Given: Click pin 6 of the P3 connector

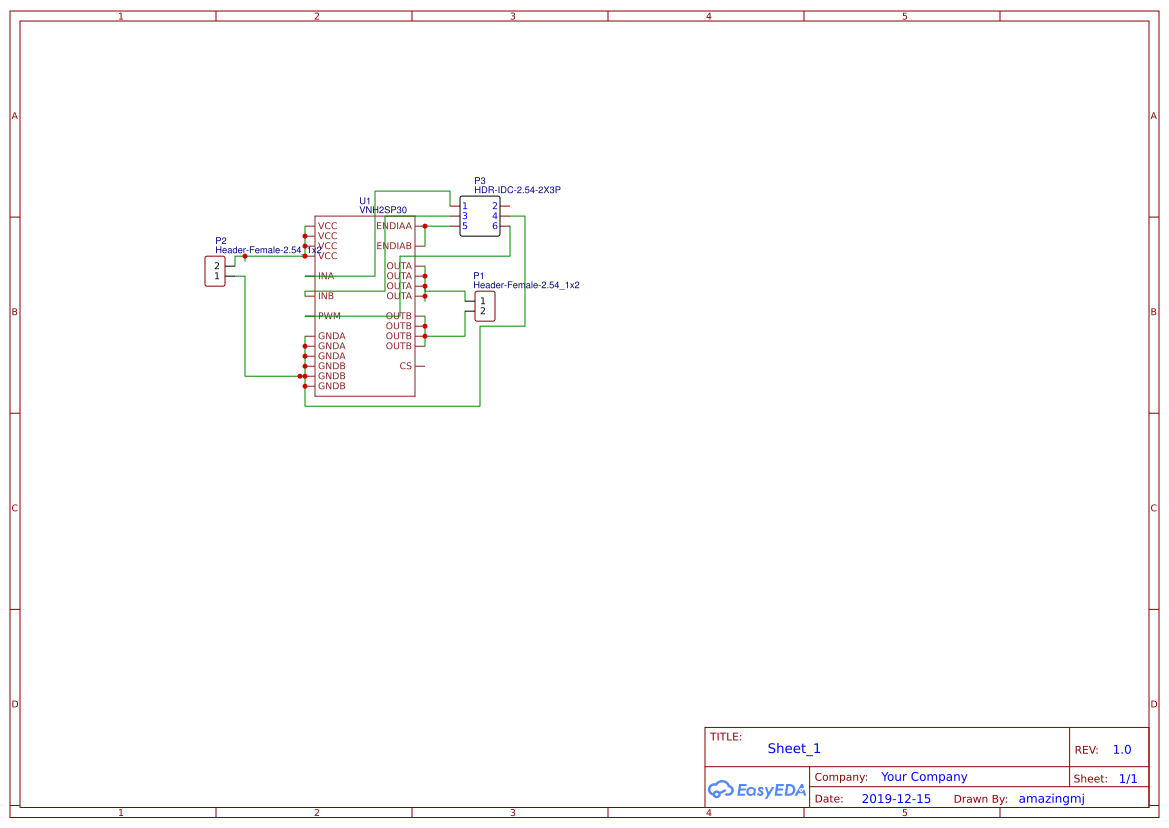Looking at the screenshot, I should point(494,226).
